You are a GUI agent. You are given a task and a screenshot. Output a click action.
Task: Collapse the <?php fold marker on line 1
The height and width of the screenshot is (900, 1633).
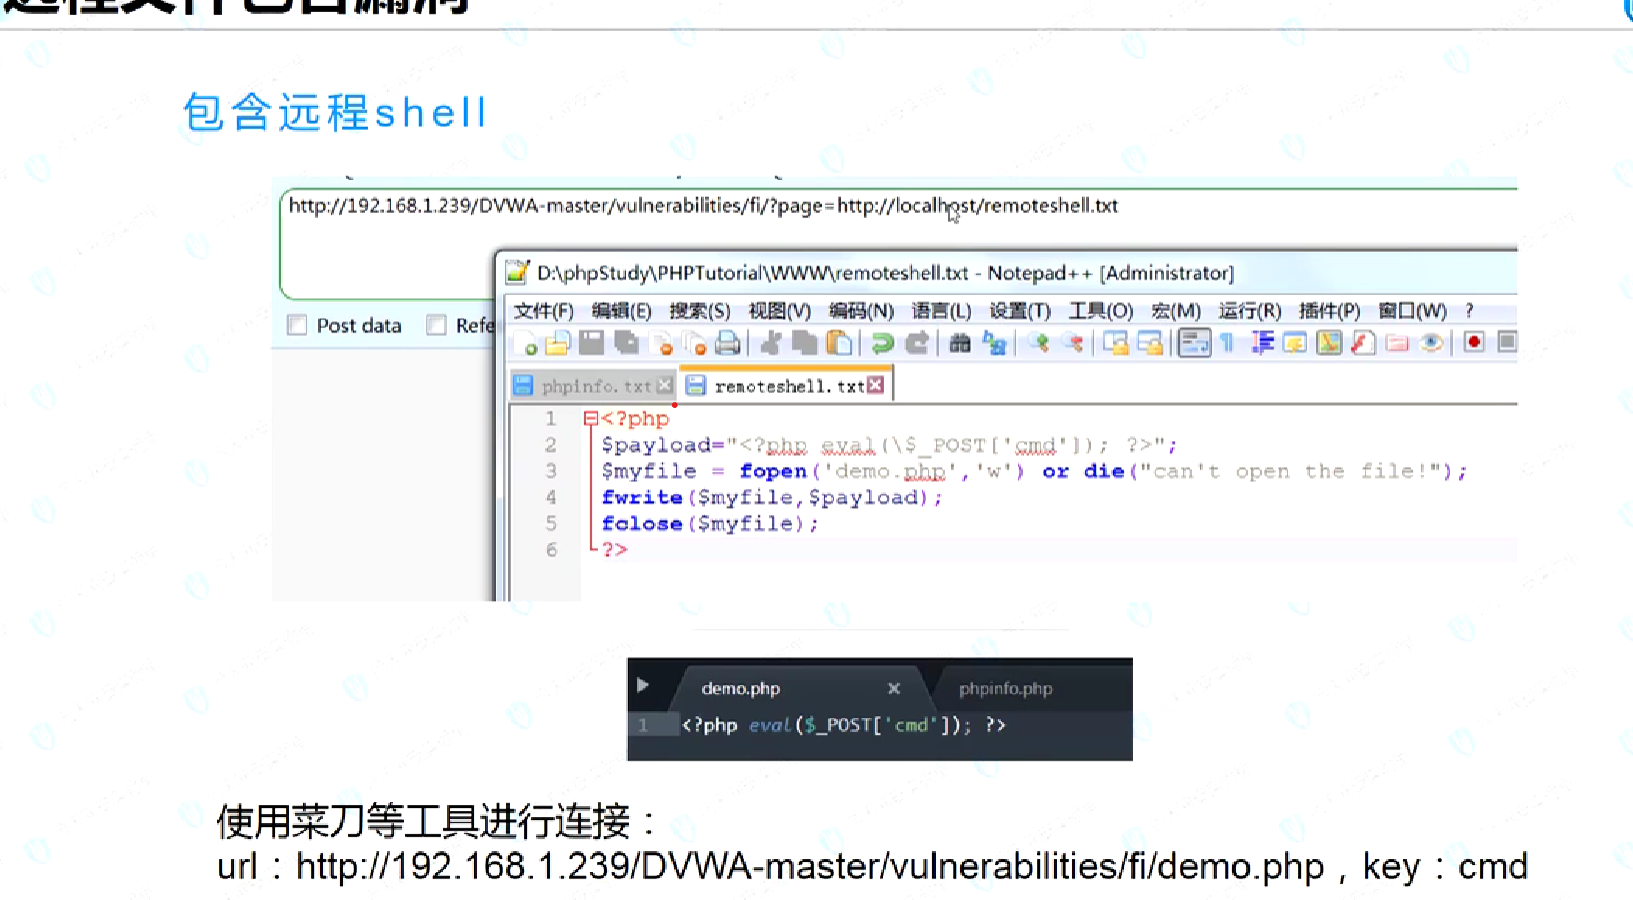point(590,419)
